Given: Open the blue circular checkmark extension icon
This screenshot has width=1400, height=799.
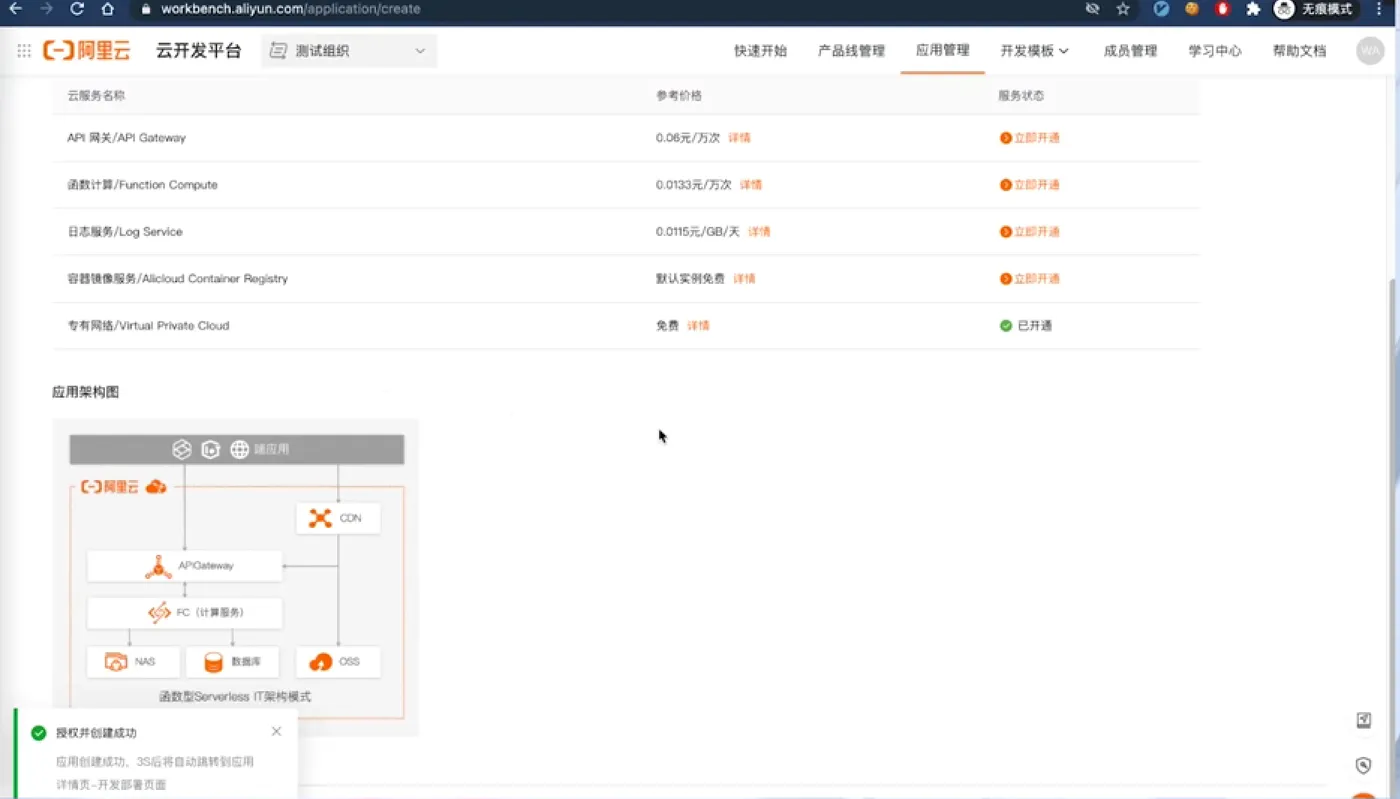Looking at the screenshot, I should (1161, 9).
